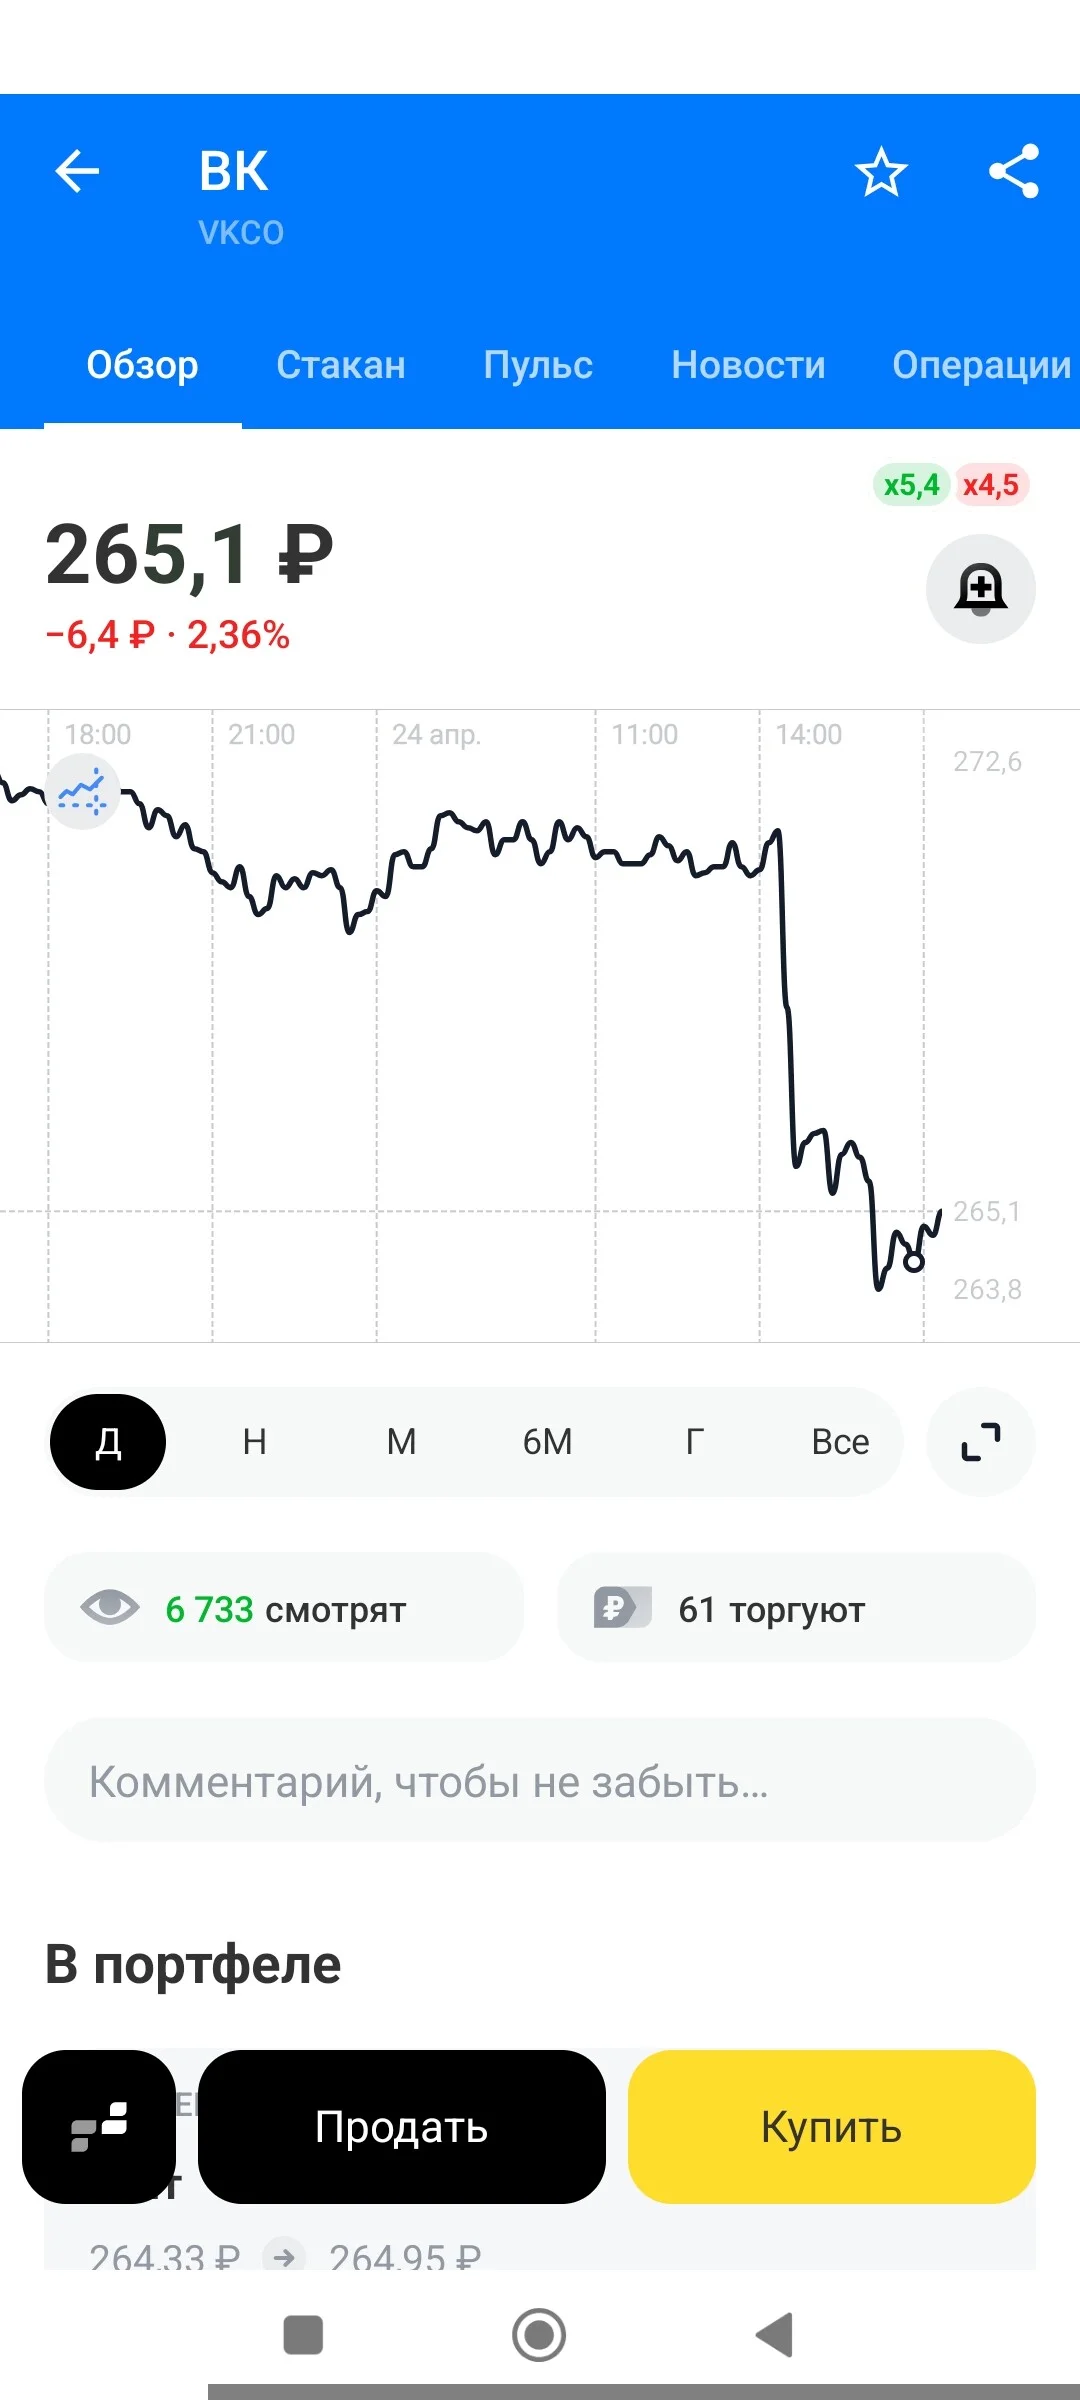Image resolution: width=1080 pixels, height=2400 pixels.
Task: Tap the yellow Купить buy button
Action: (x=832, y=2127)
